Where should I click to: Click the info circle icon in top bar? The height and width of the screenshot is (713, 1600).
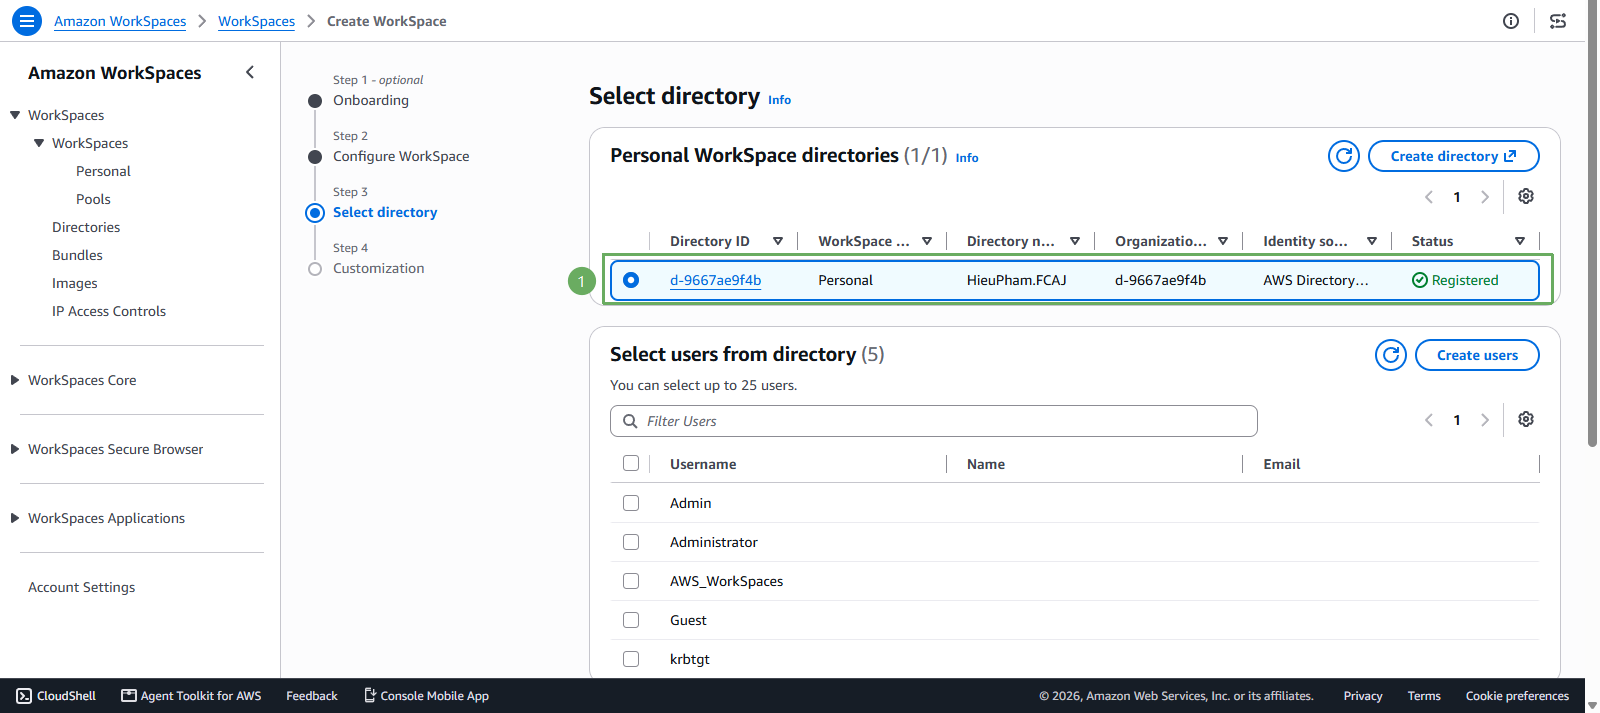[1511, 21]
